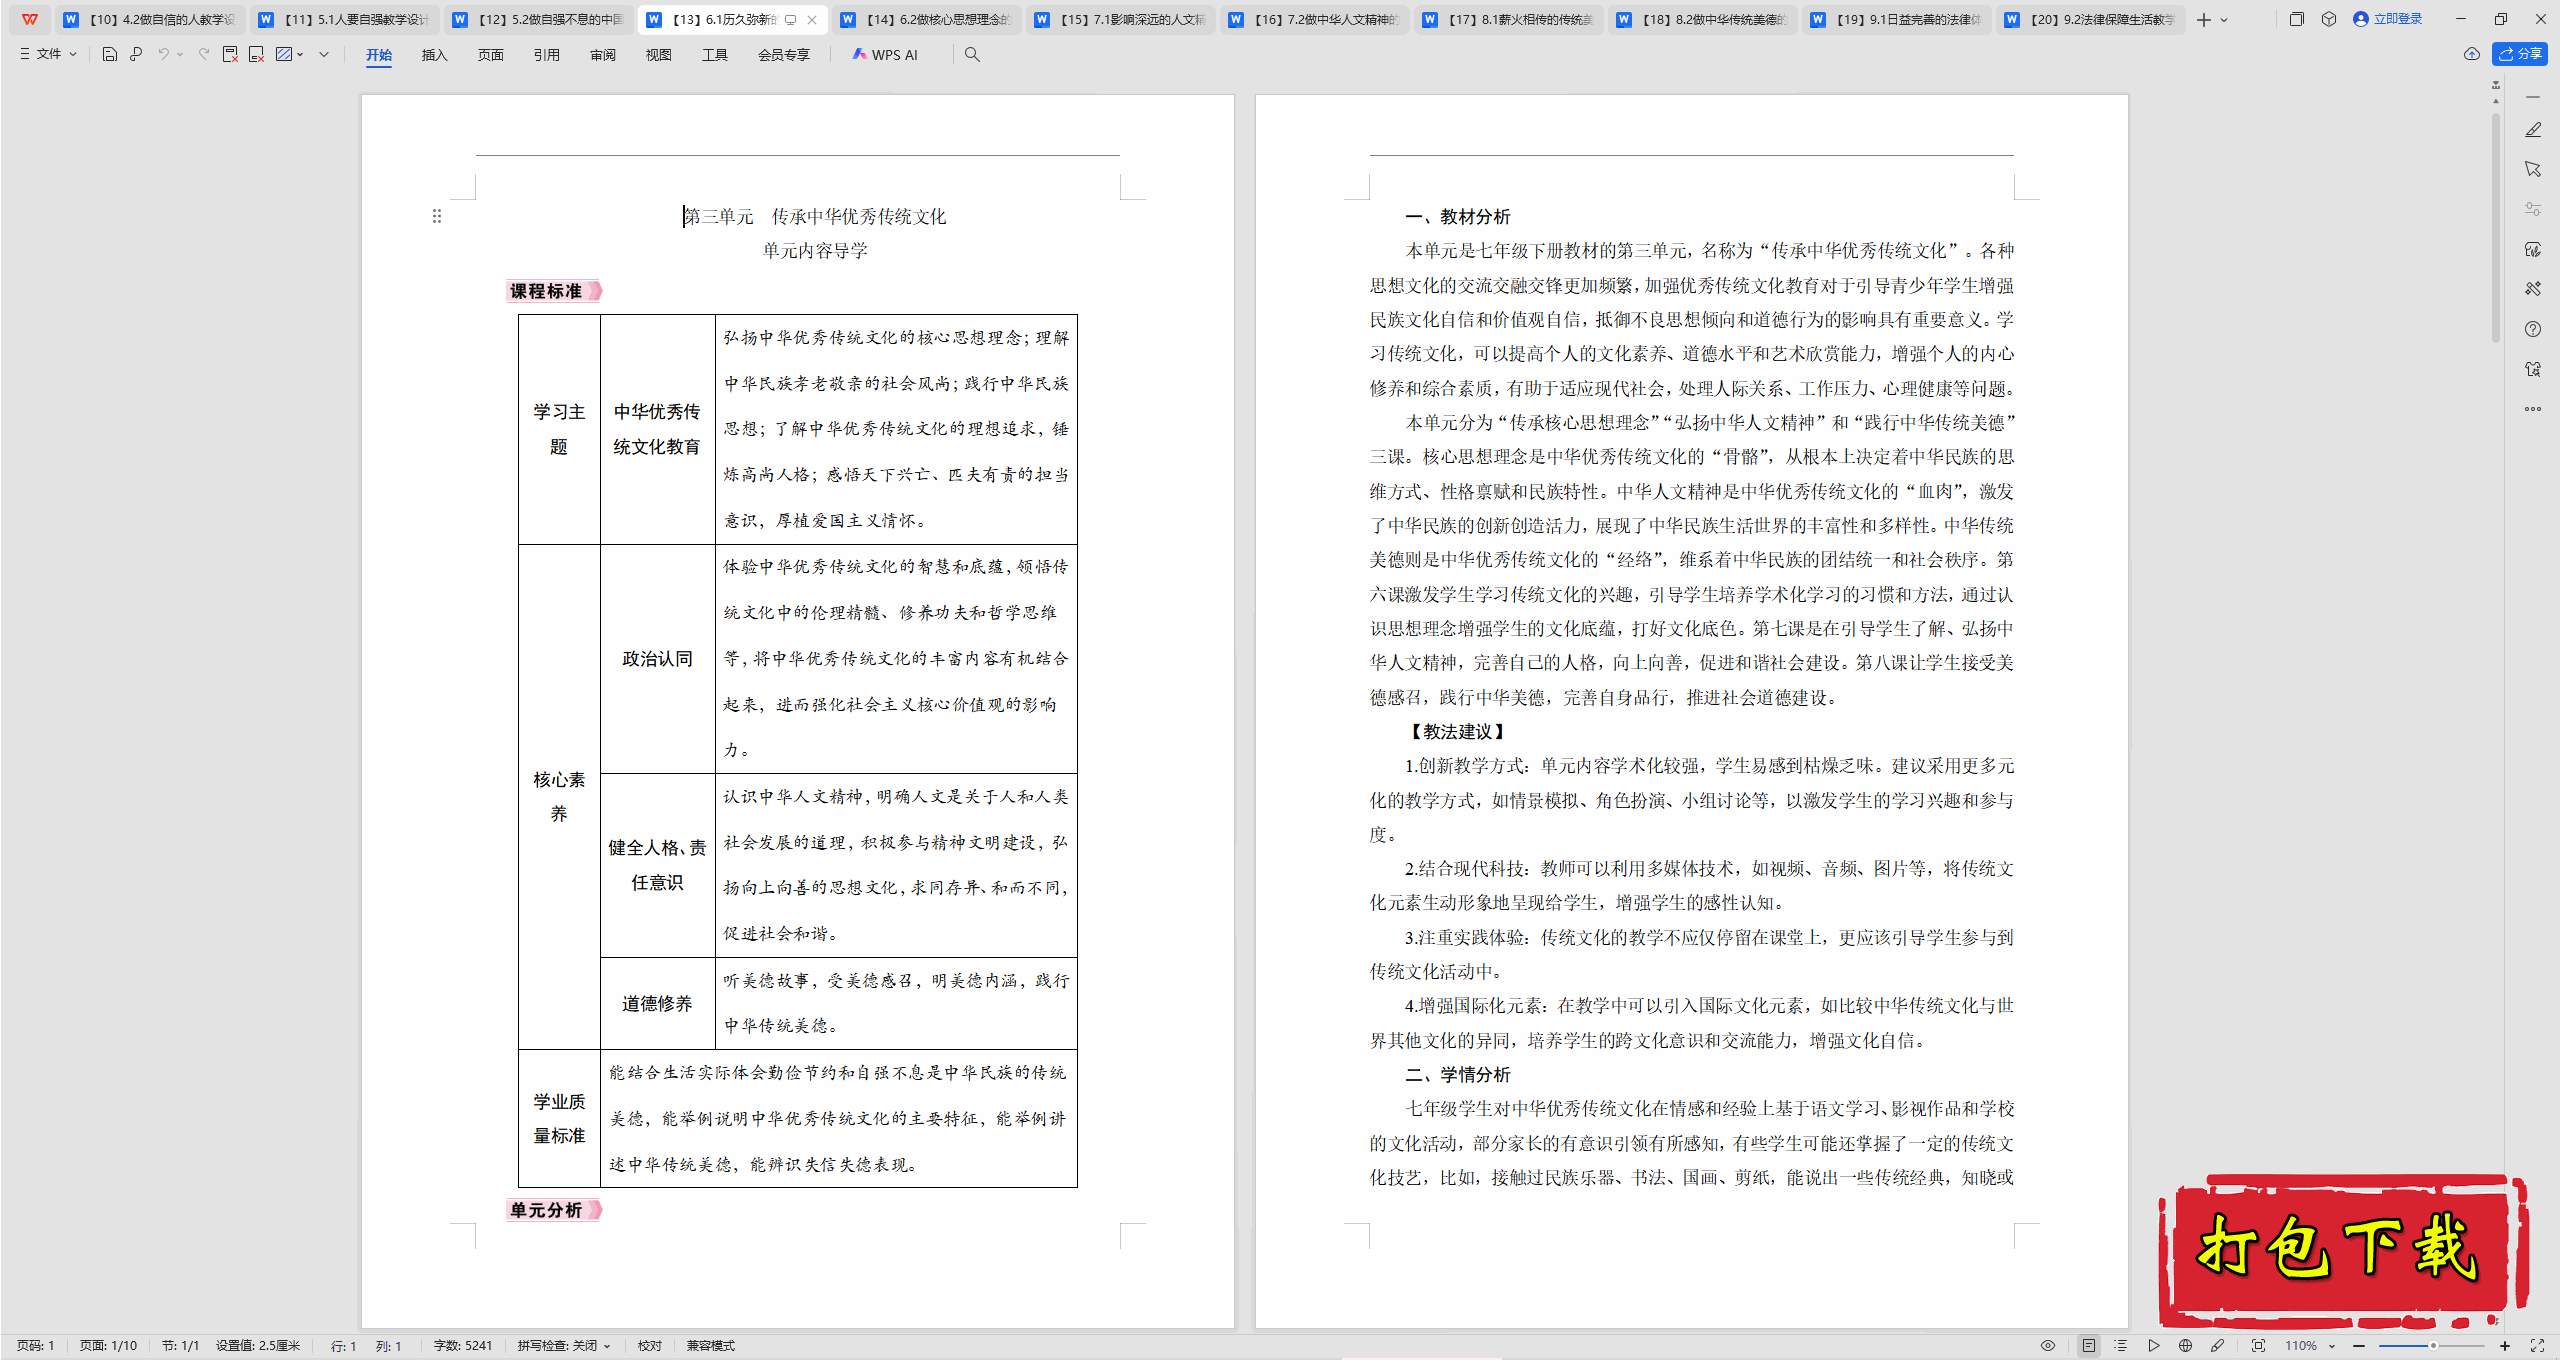
Task: Click the zoom out minus button
Action: tap(2359, 1346)
